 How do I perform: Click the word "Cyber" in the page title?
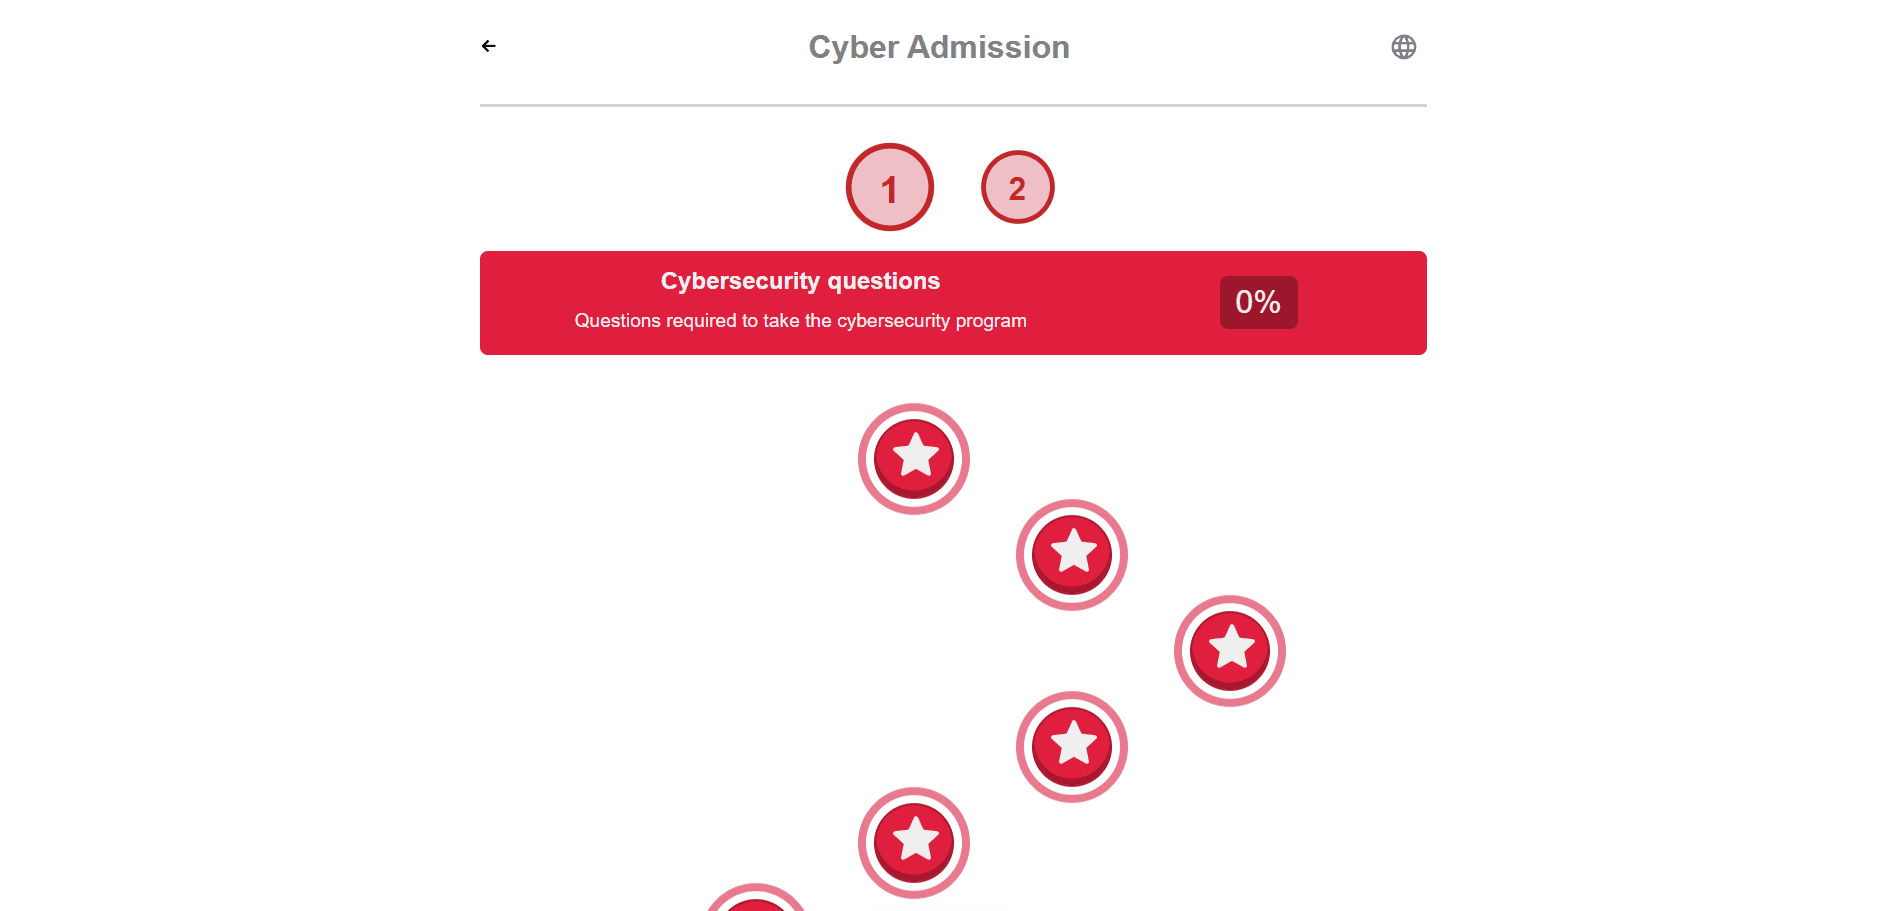pyautogui.click(x=853, y=47)
